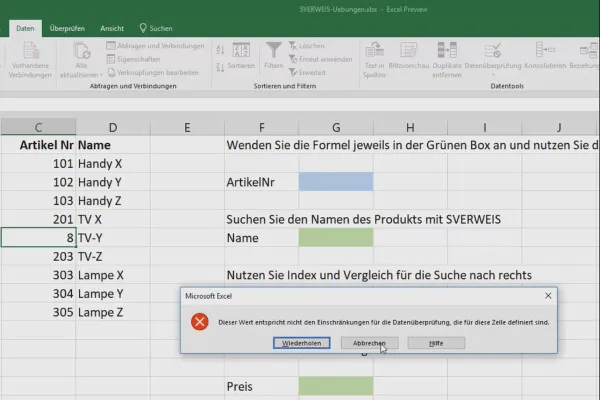Select the green cell beside Preis
600x400 pixels.
click(336, 386)
